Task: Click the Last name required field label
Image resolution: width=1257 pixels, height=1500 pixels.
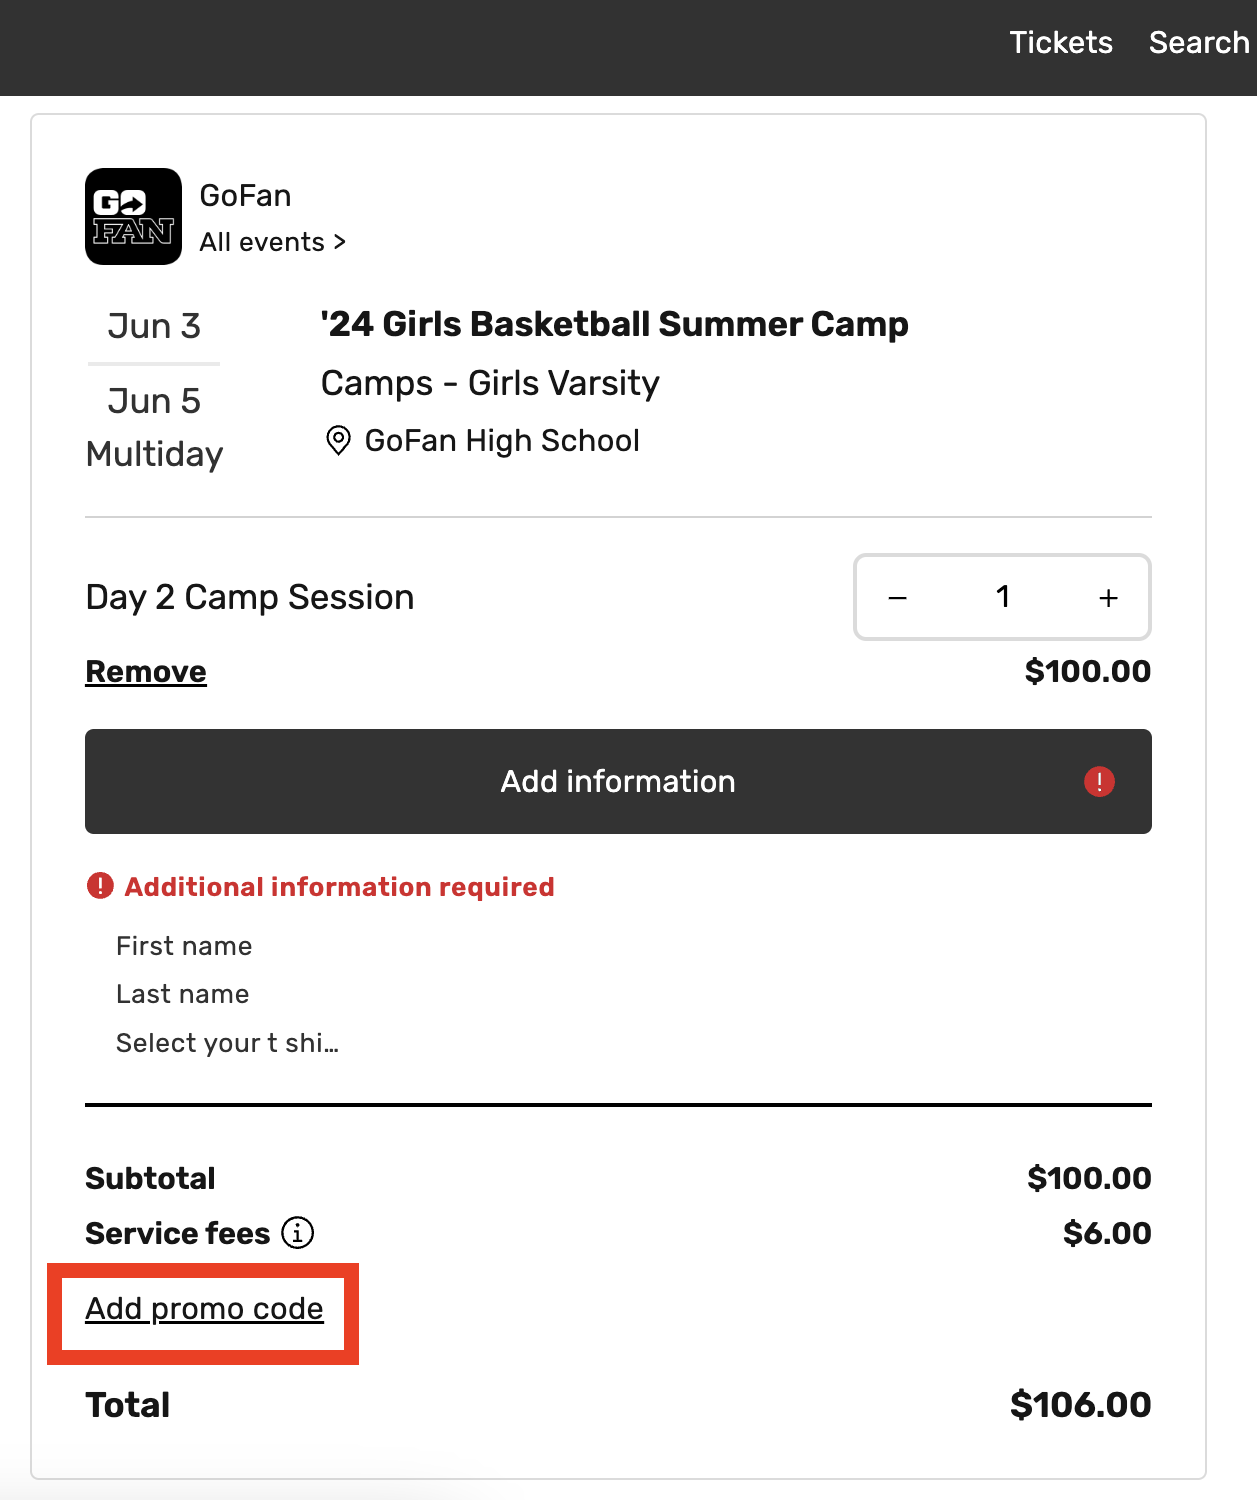Action: tap(182, 994)
